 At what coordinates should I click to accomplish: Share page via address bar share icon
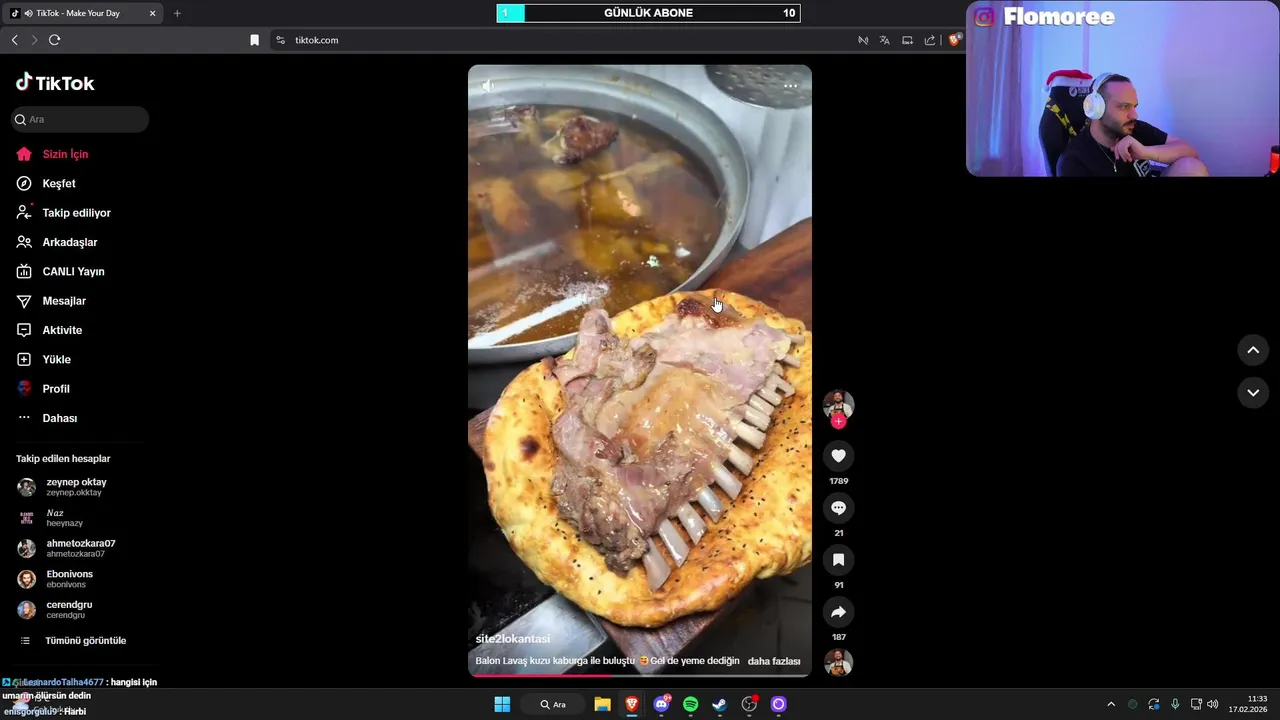[x=930, y=40]
